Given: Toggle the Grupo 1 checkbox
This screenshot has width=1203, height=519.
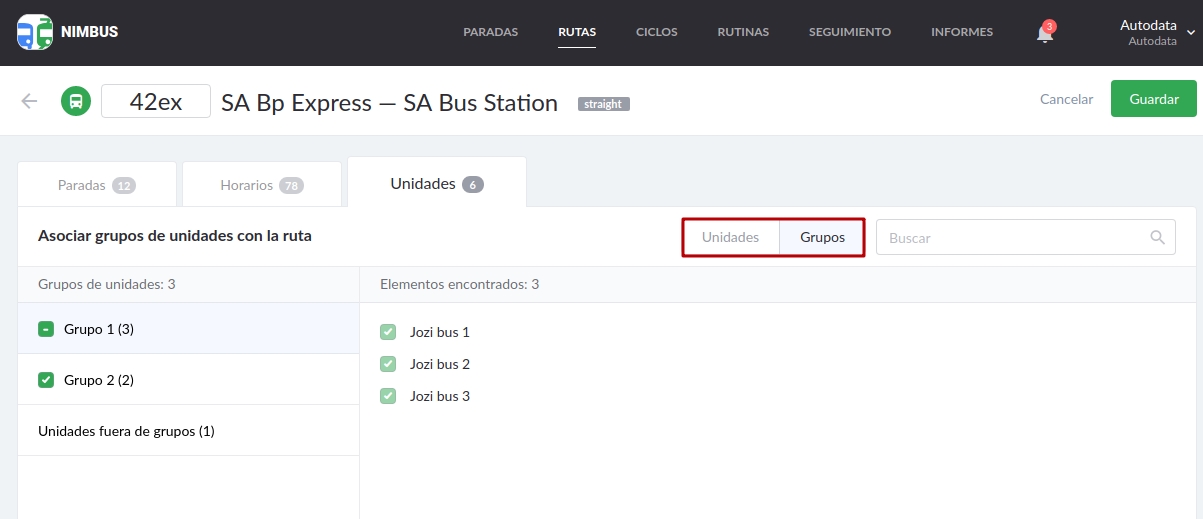Looking at the screenshot, I should [x=45, y=329].
